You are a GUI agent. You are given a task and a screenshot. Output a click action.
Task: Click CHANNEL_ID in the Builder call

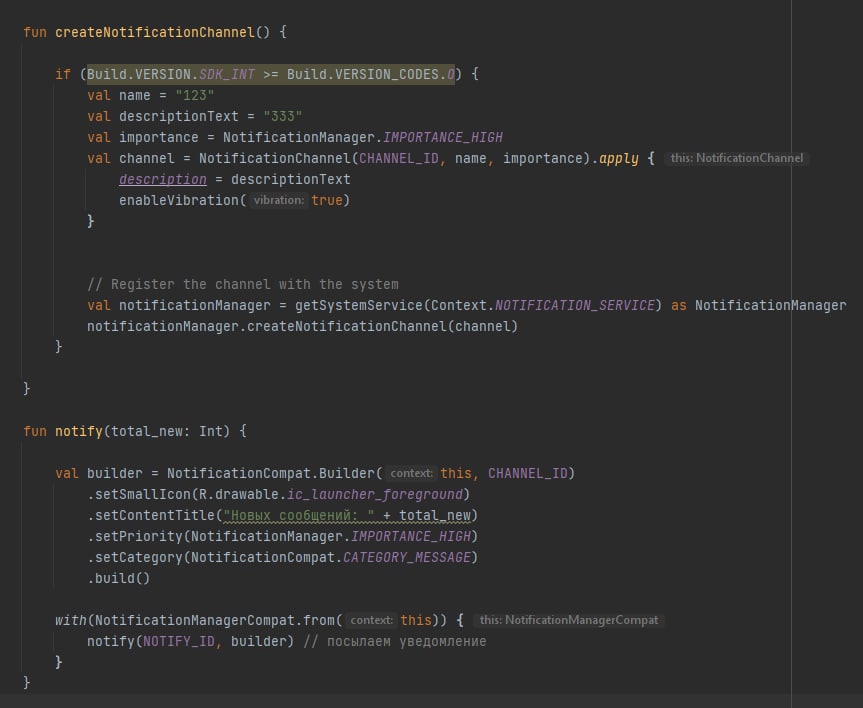527,473
